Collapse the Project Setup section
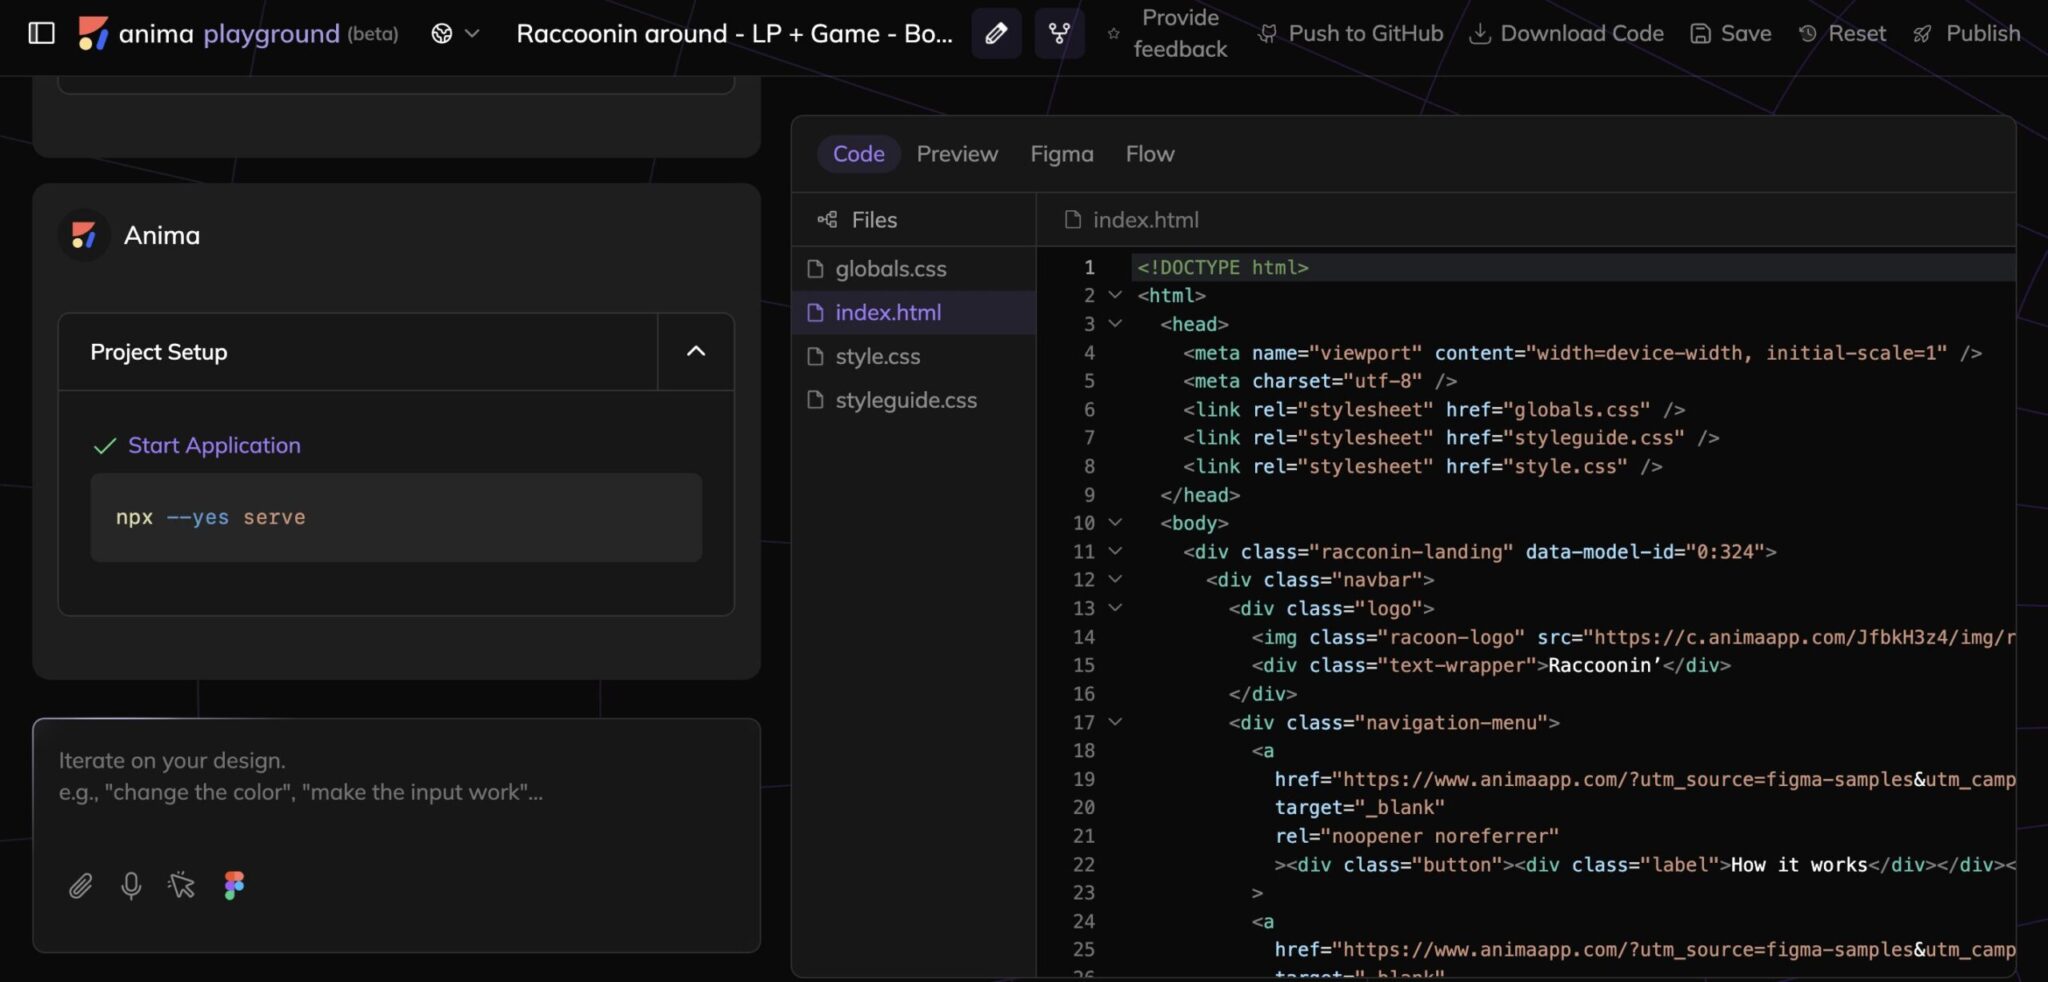This screenshot has width=2048, height=982. [695, 352]
